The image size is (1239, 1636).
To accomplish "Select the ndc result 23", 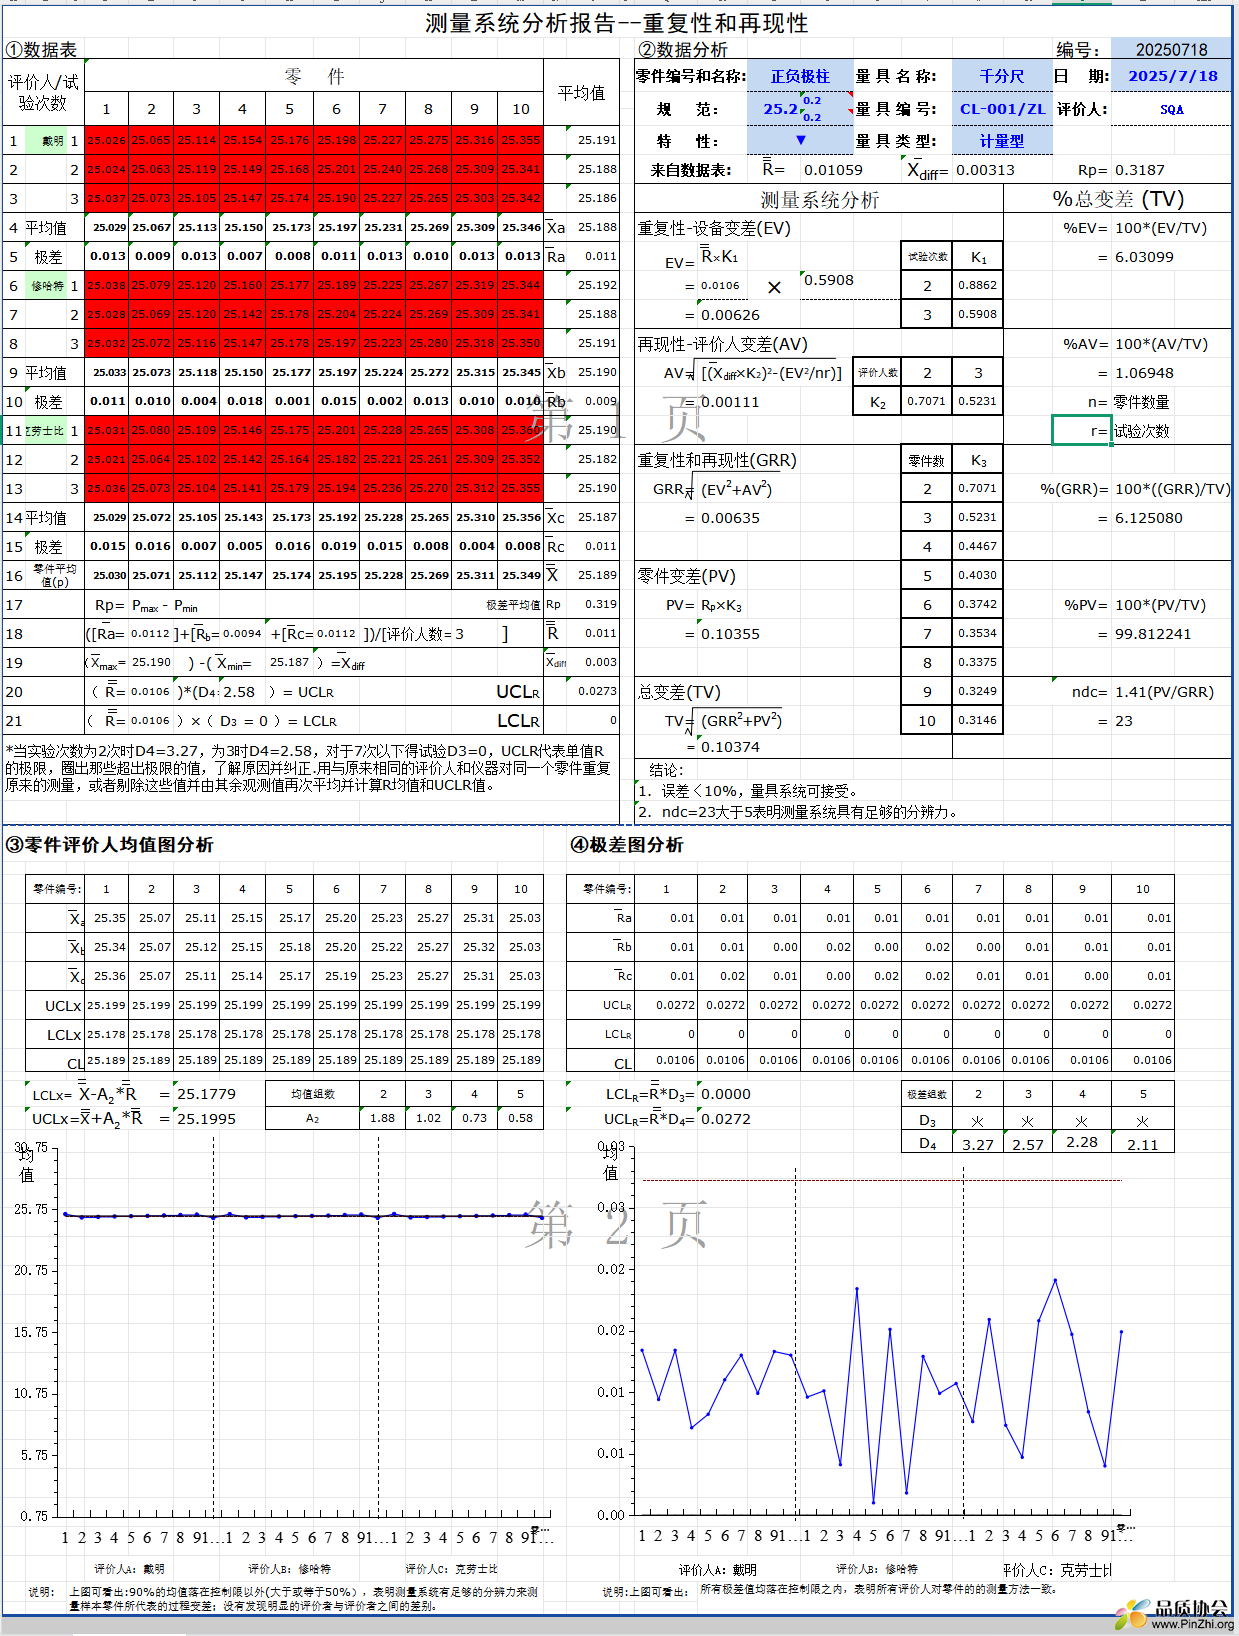I will [1124, 721].
